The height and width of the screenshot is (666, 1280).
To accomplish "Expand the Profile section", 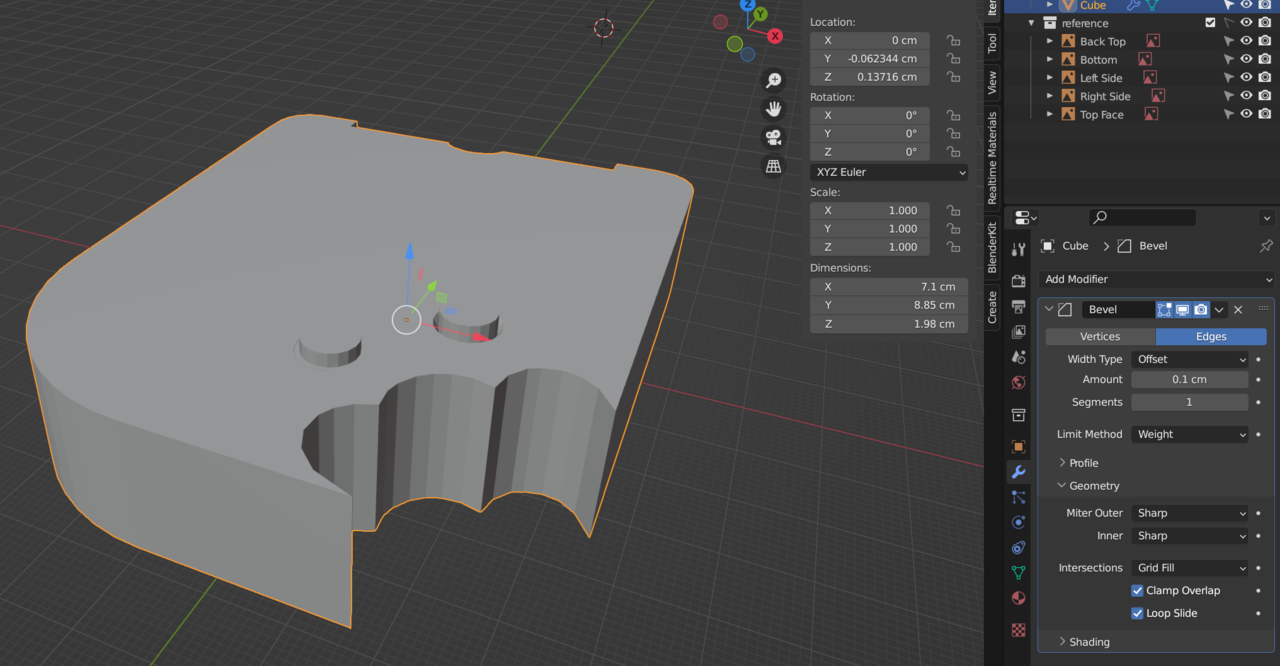I will pos(1083,463).
